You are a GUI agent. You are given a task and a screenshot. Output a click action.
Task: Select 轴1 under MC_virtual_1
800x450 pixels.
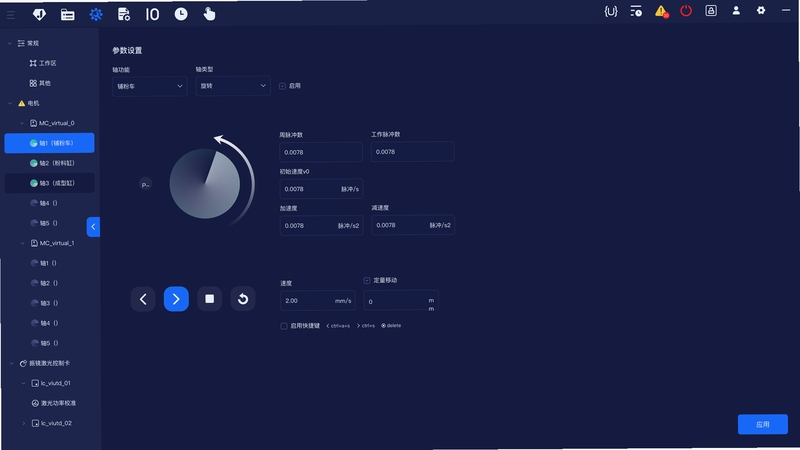[x=44, y=263]
